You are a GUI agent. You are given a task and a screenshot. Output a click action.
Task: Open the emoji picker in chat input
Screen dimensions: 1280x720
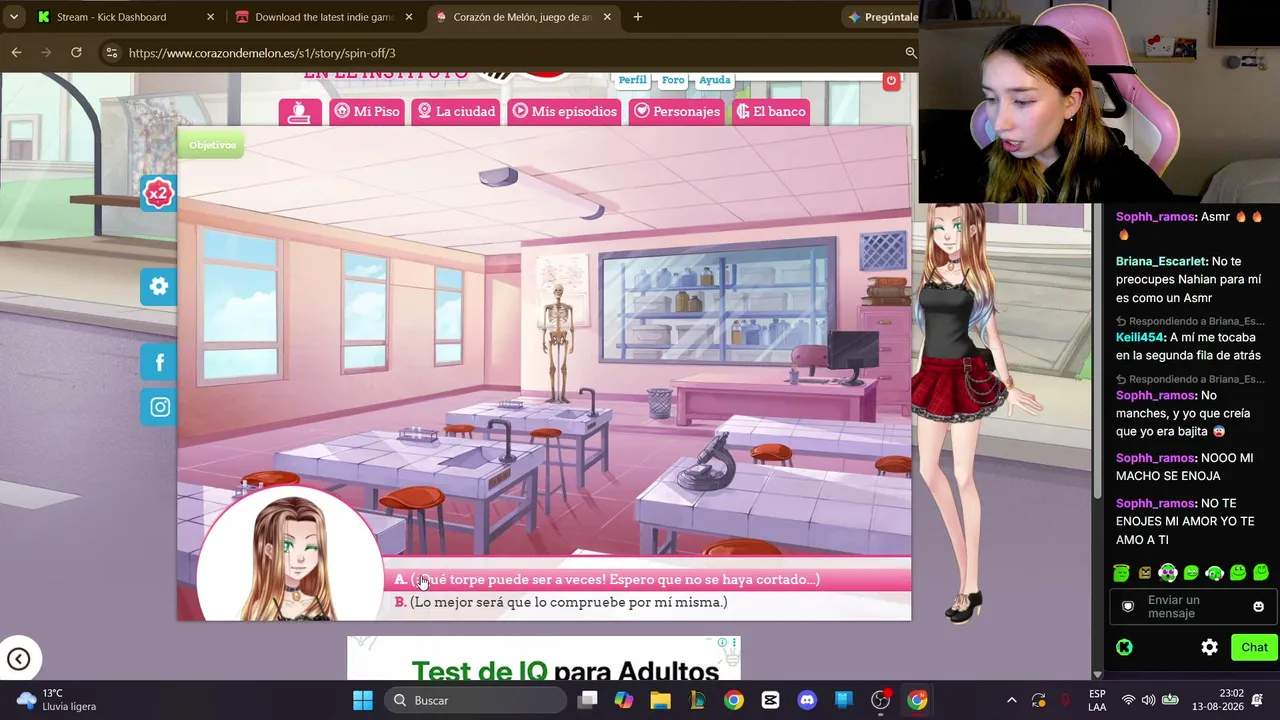click(1258, 606)
